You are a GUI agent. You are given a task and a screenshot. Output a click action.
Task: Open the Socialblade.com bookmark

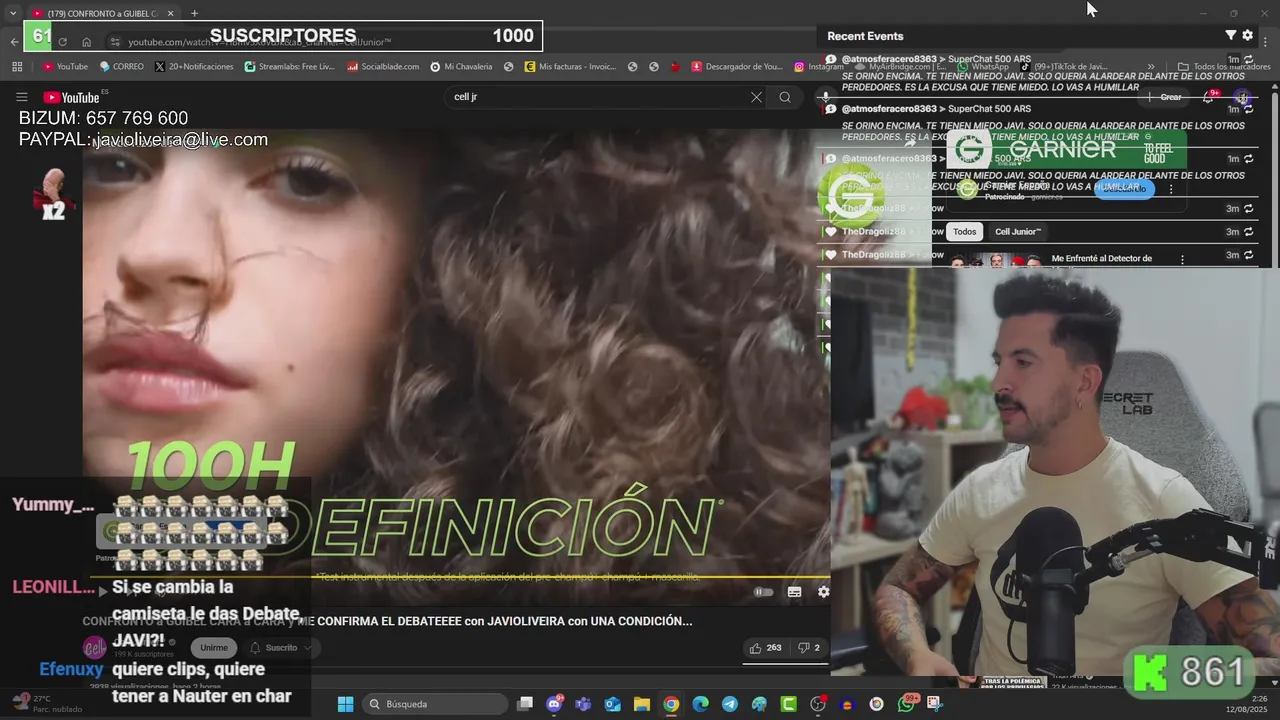(x=383, y=67)
